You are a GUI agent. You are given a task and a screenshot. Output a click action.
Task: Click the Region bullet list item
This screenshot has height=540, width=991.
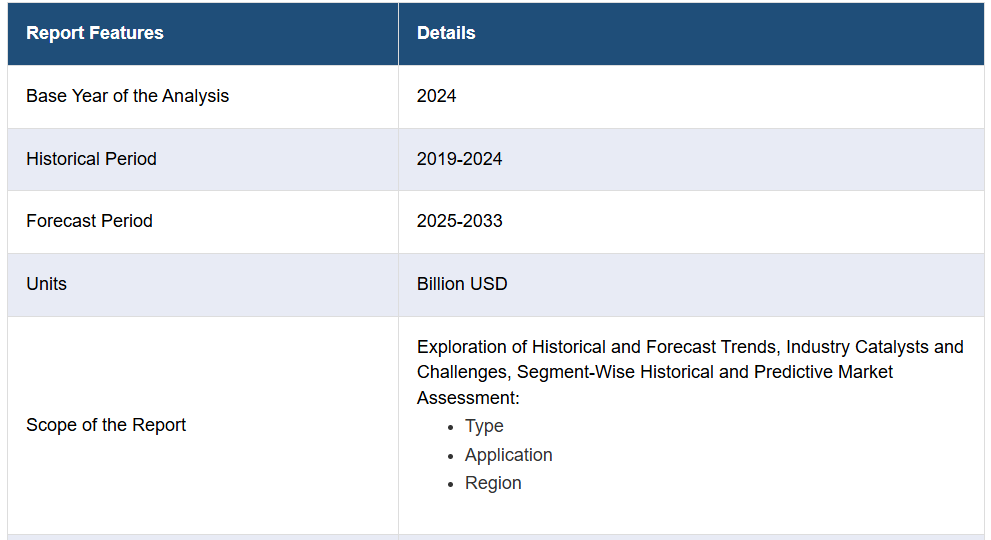(493, 483)
